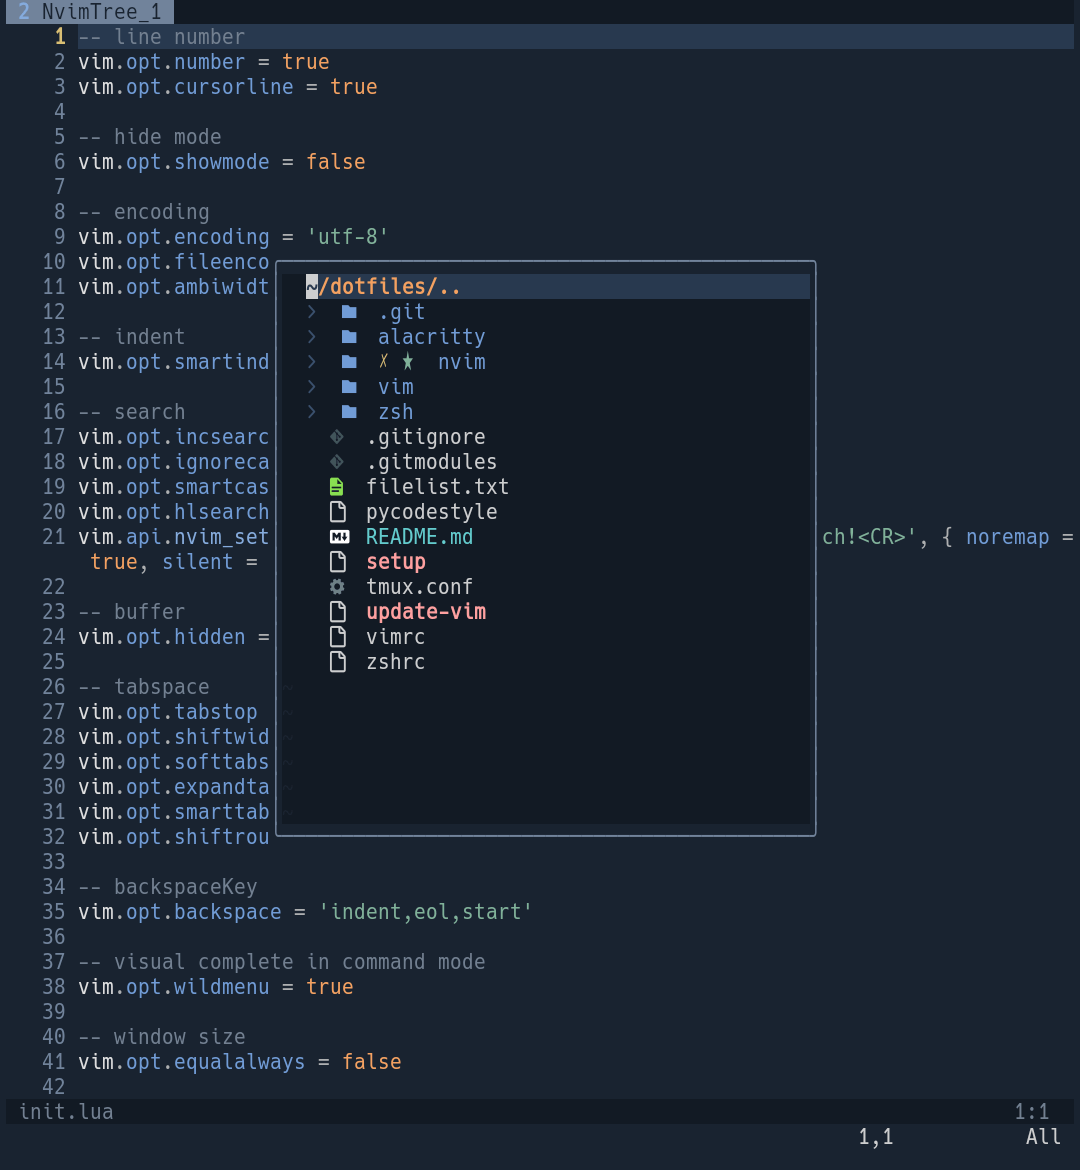Open the vimrc file
1080x1170 pixels.
click(396, 637)
